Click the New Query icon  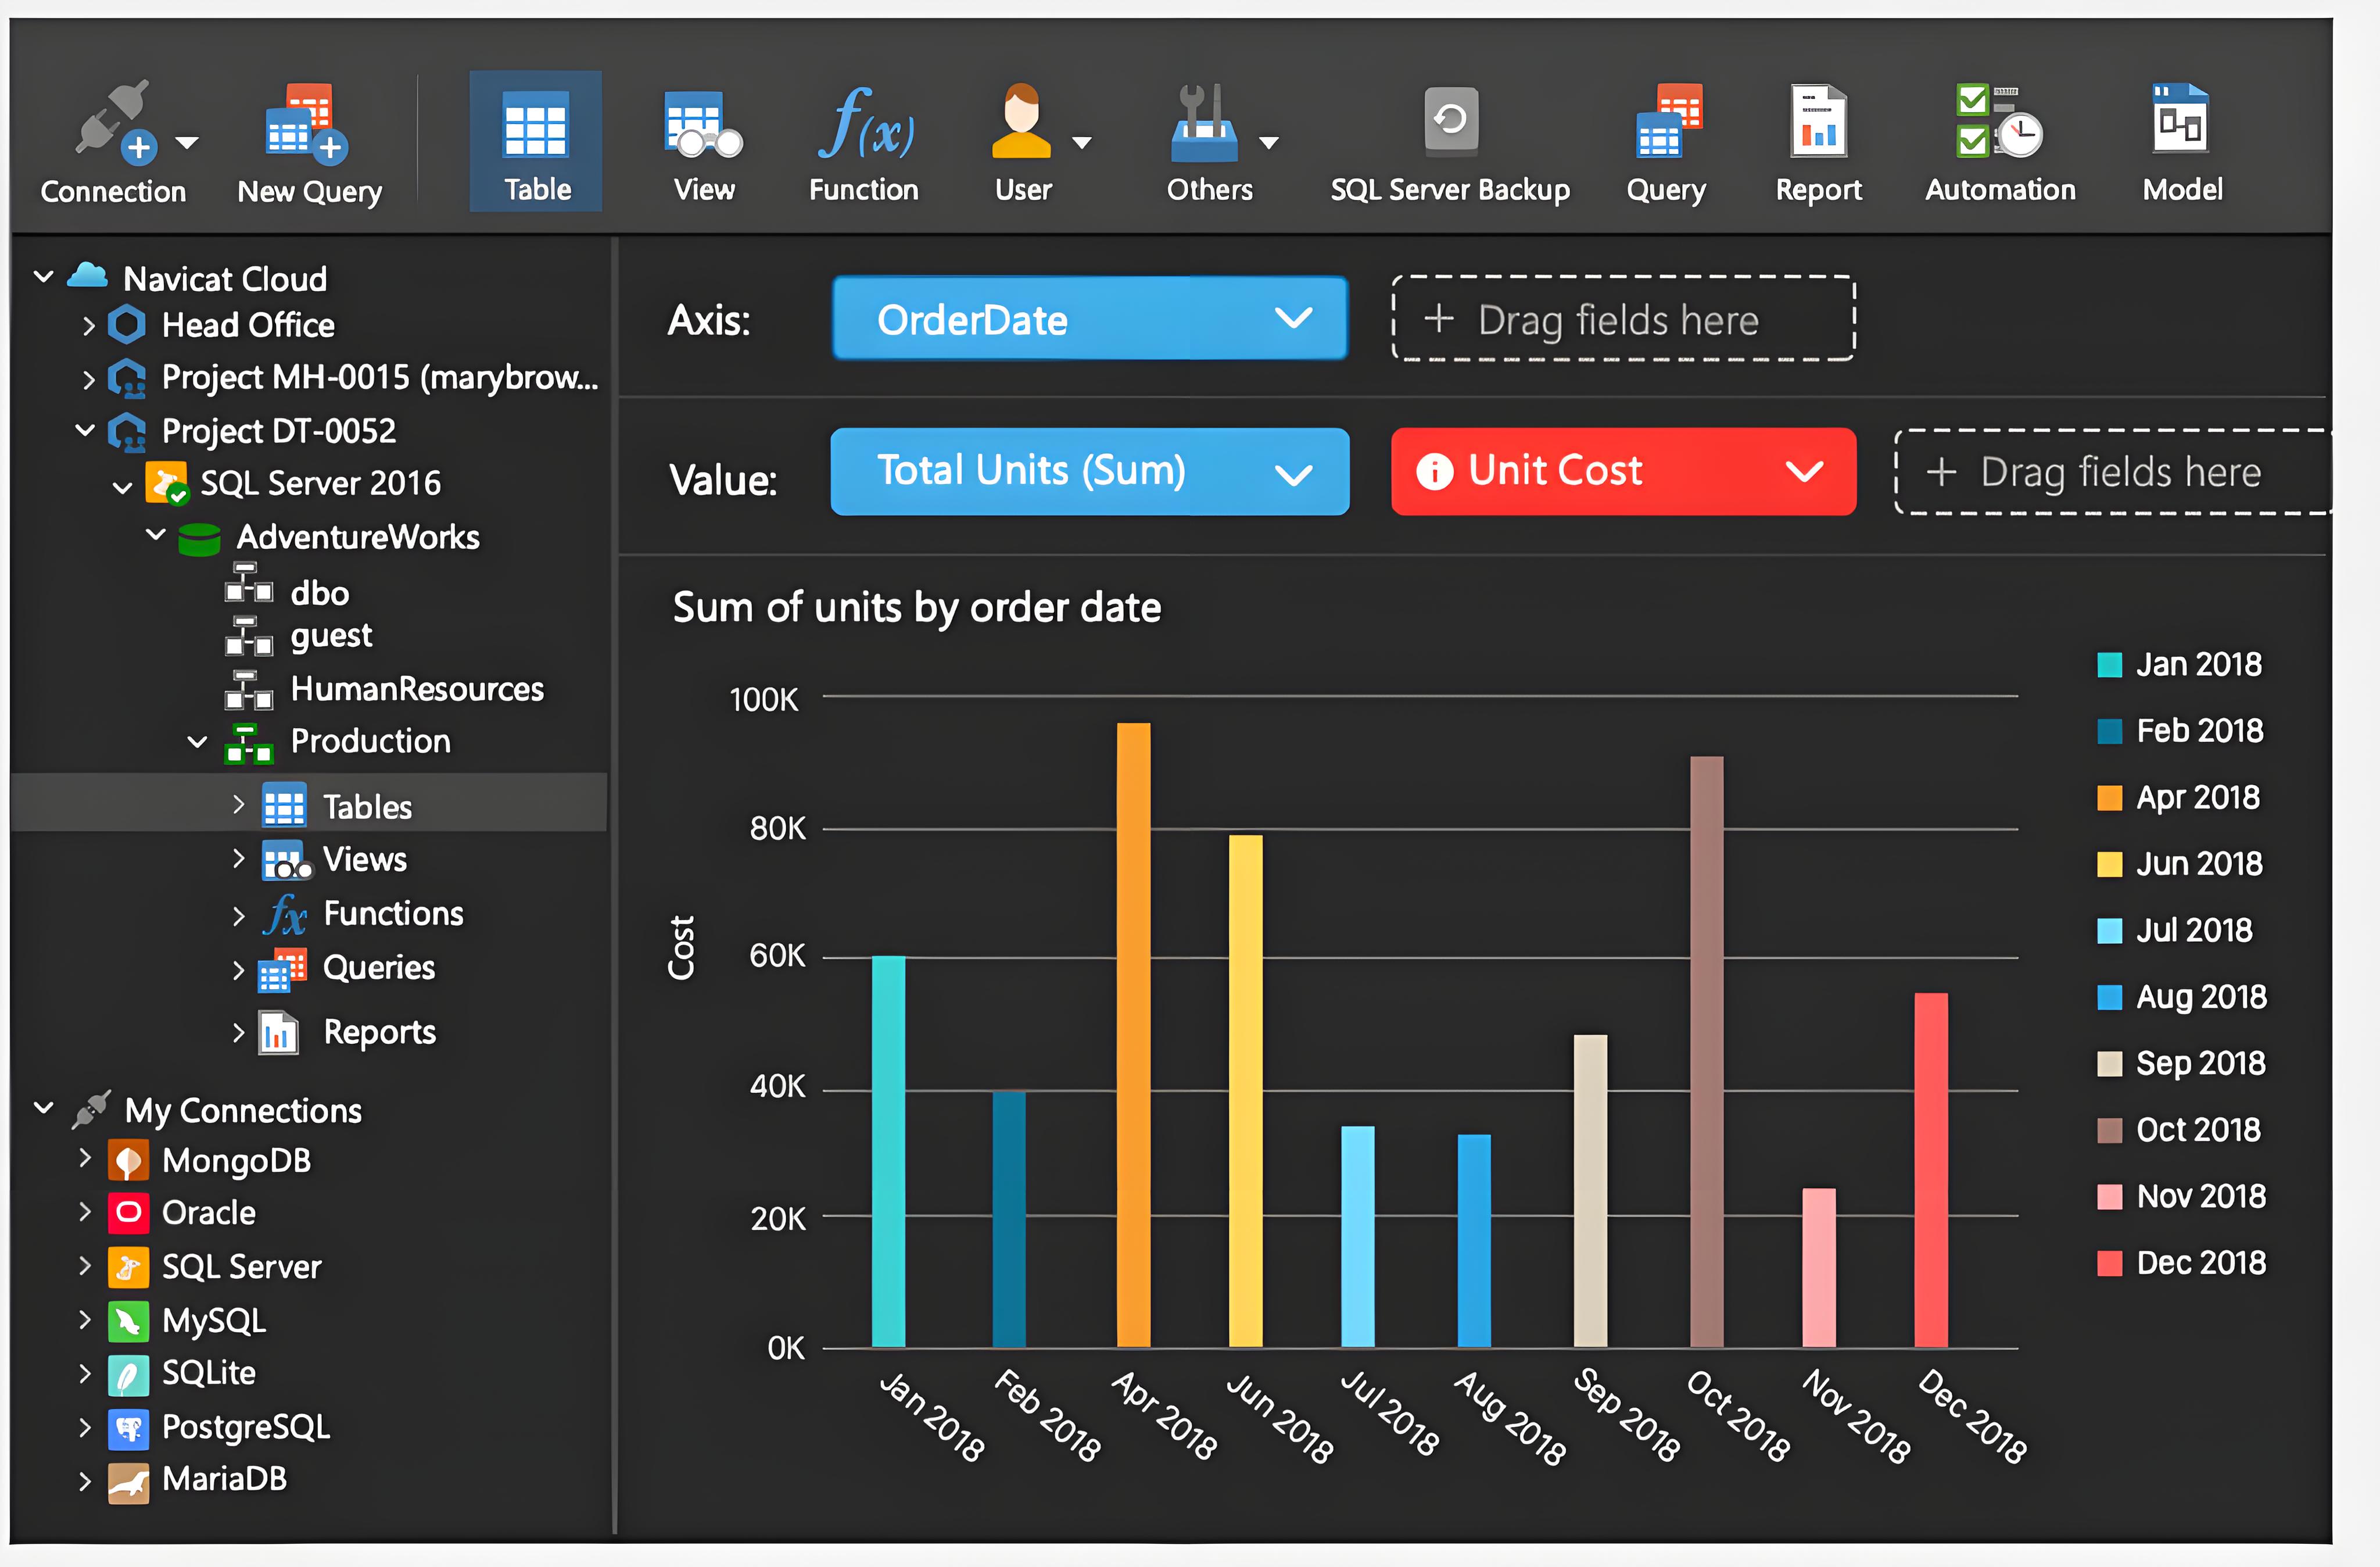[x=307, y=123]
